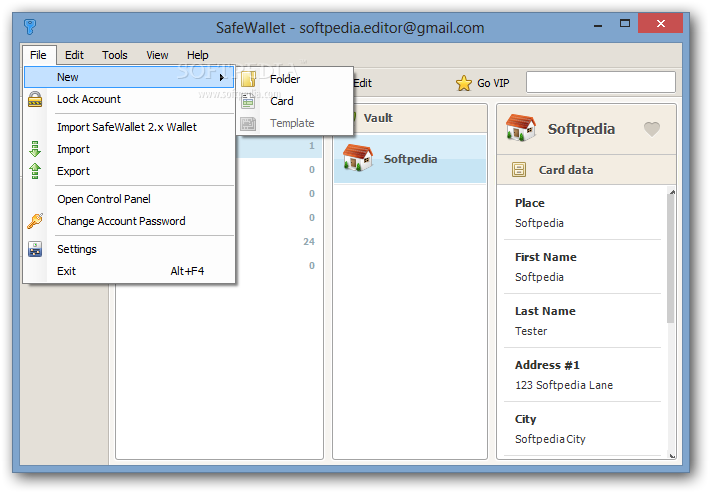This screenshot has width=710, height=493.
Task: Click the City value Softpedia City
Action: click(x=550, y=439)
